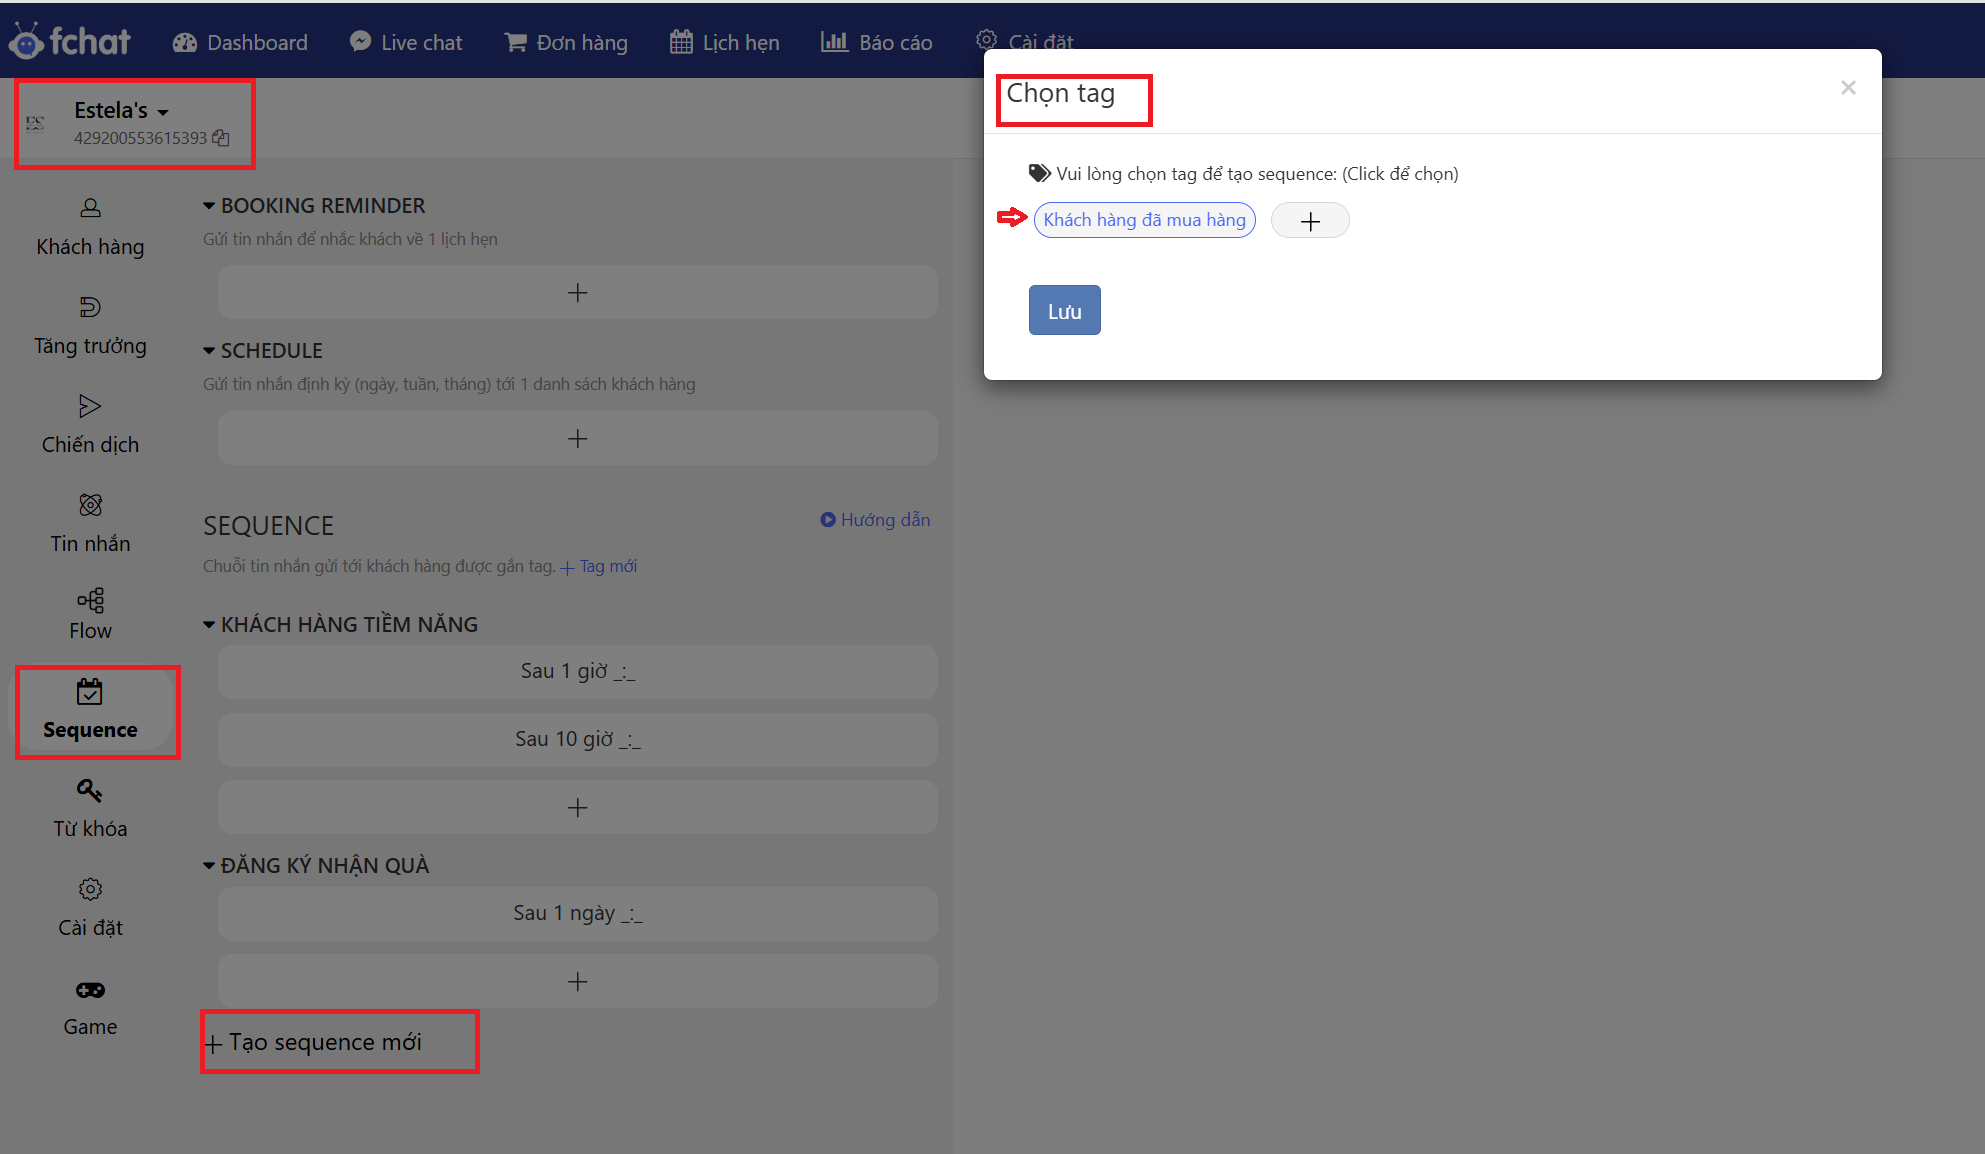Click the Dashboard gauge icon
1985x1154 pixels.
click(185, 42)
